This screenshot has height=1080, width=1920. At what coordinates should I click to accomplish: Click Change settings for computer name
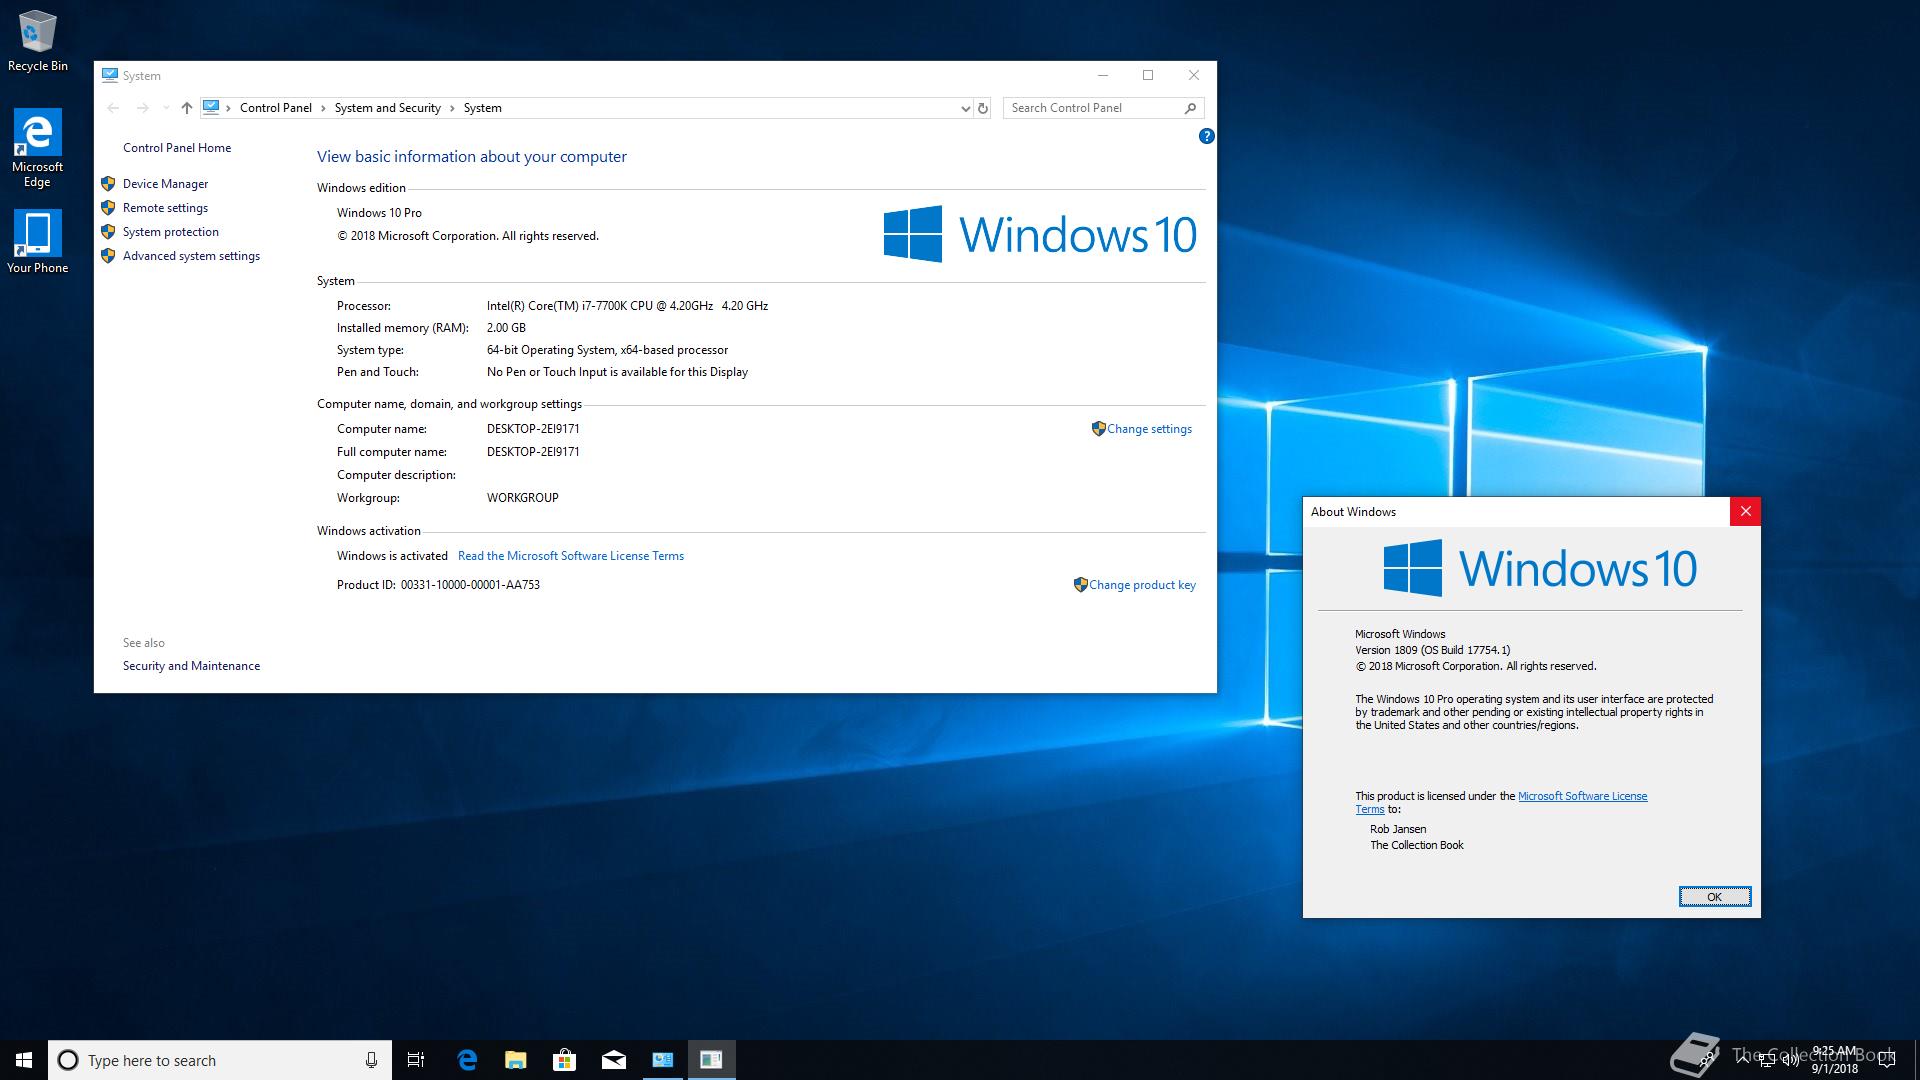pos(1148,429)
